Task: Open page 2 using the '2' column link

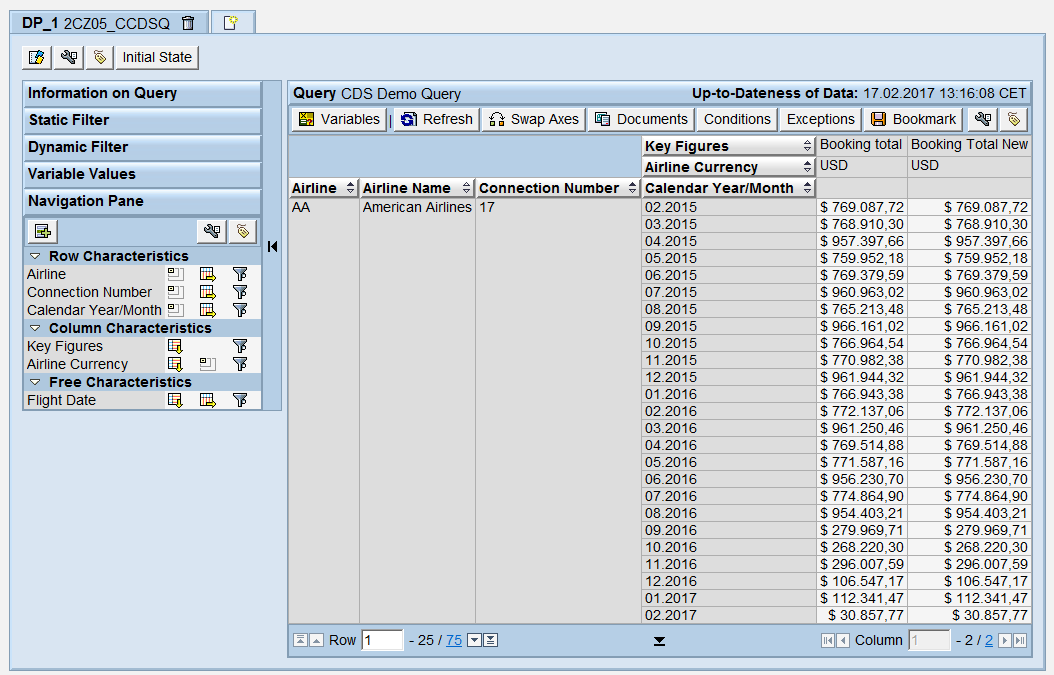Action: pyautogui.click(x=989, y=640)
